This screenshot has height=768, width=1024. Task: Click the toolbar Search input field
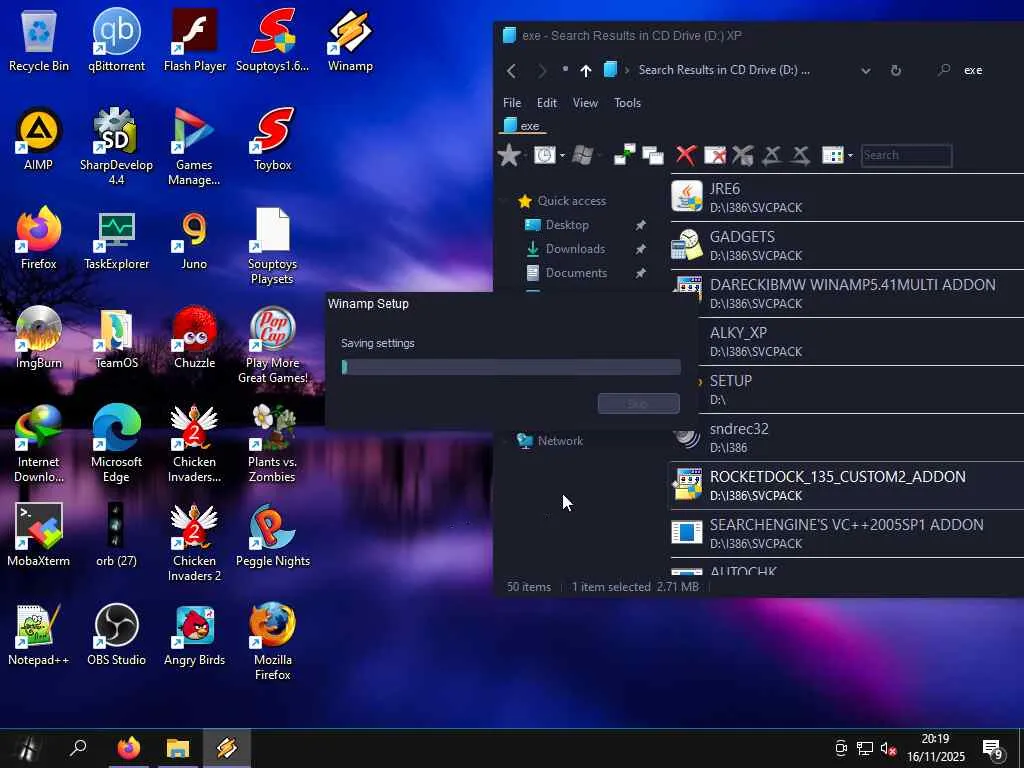(x=906, y=155)
